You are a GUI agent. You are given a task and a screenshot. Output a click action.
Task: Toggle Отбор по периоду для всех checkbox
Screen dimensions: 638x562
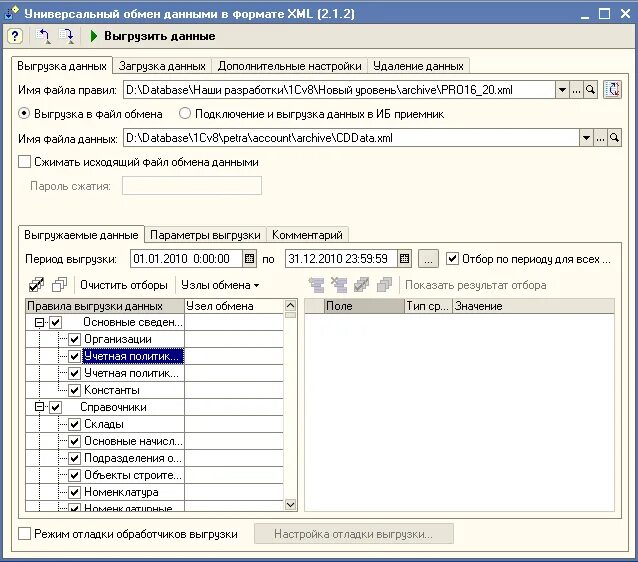coord(452,259)
